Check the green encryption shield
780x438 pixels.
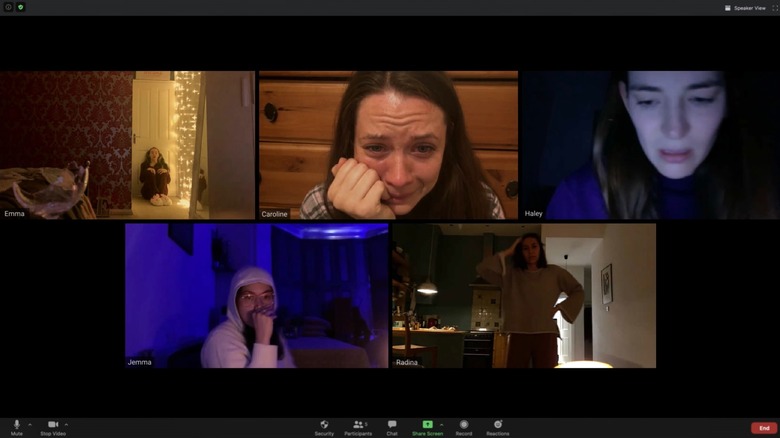coord(20,7)
